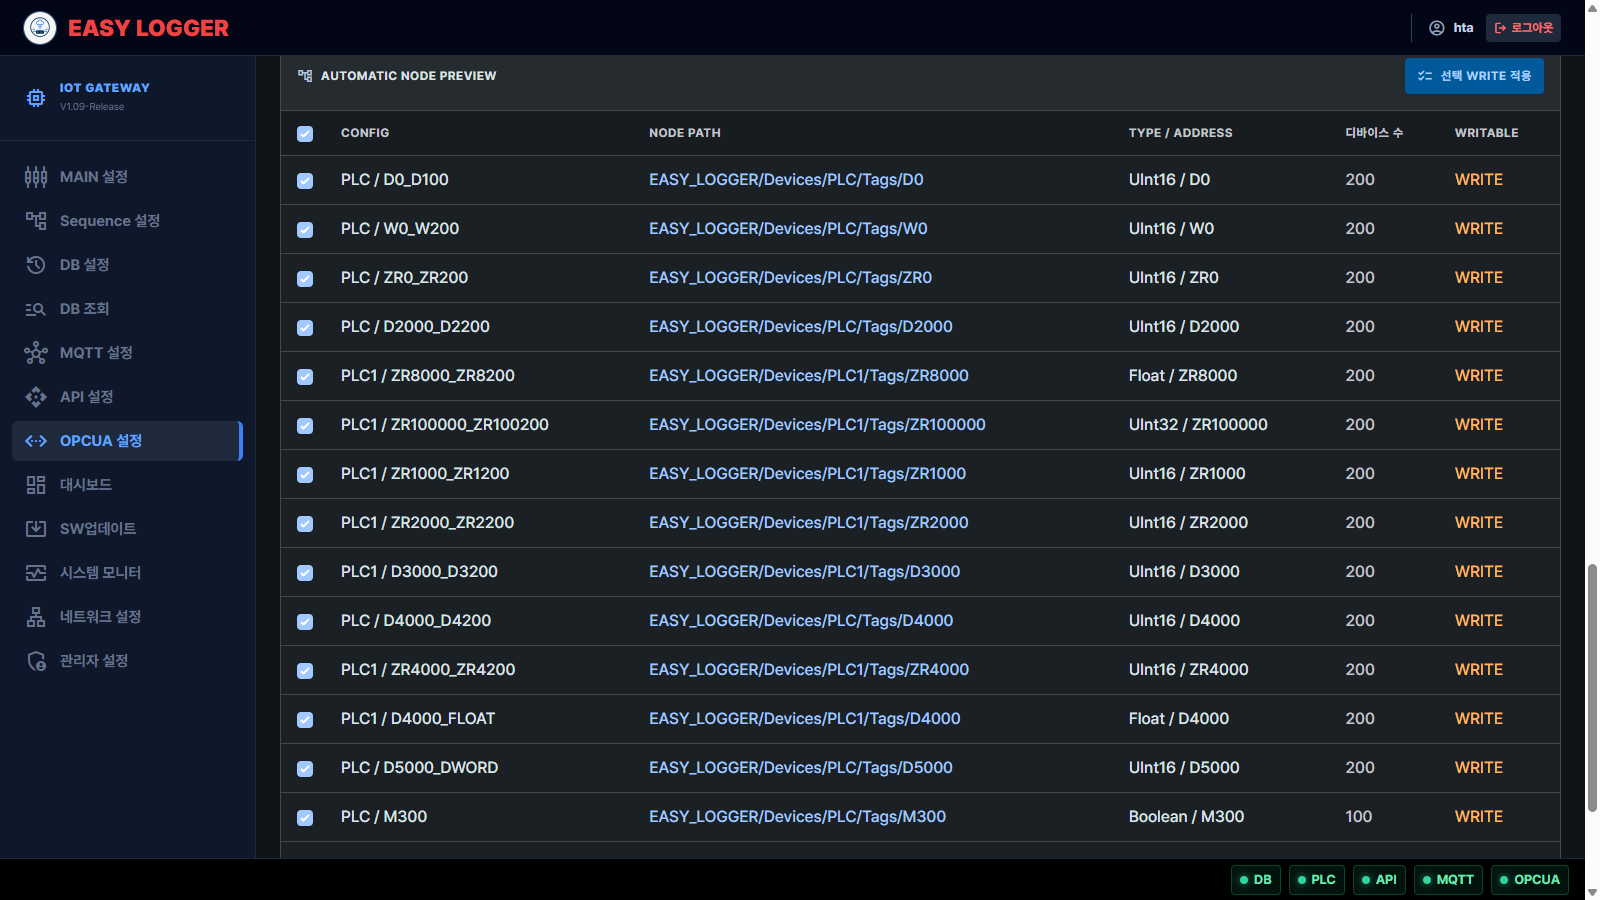Screen dimensions: 1600x900
Task: Click the 100 device count cell
Action: click(1359, 817)
